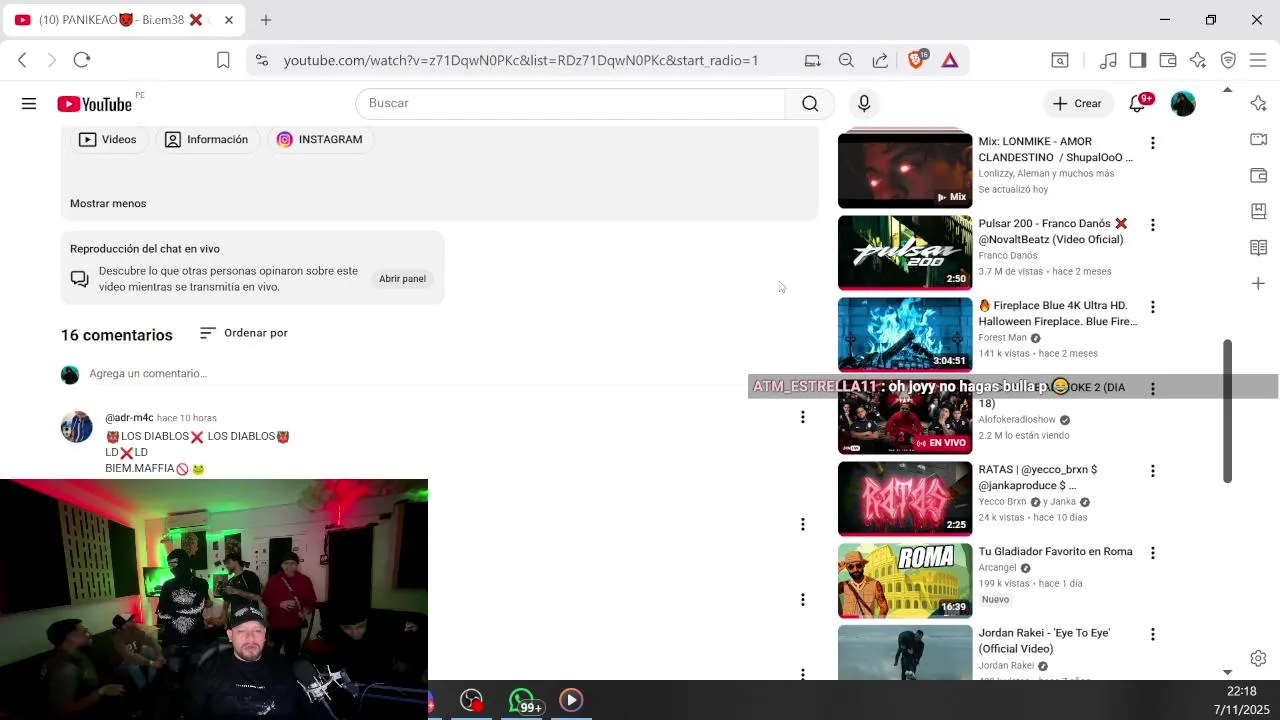
Task: Open WhatsApp from the taskbar
Action: (x=521, y=700)
